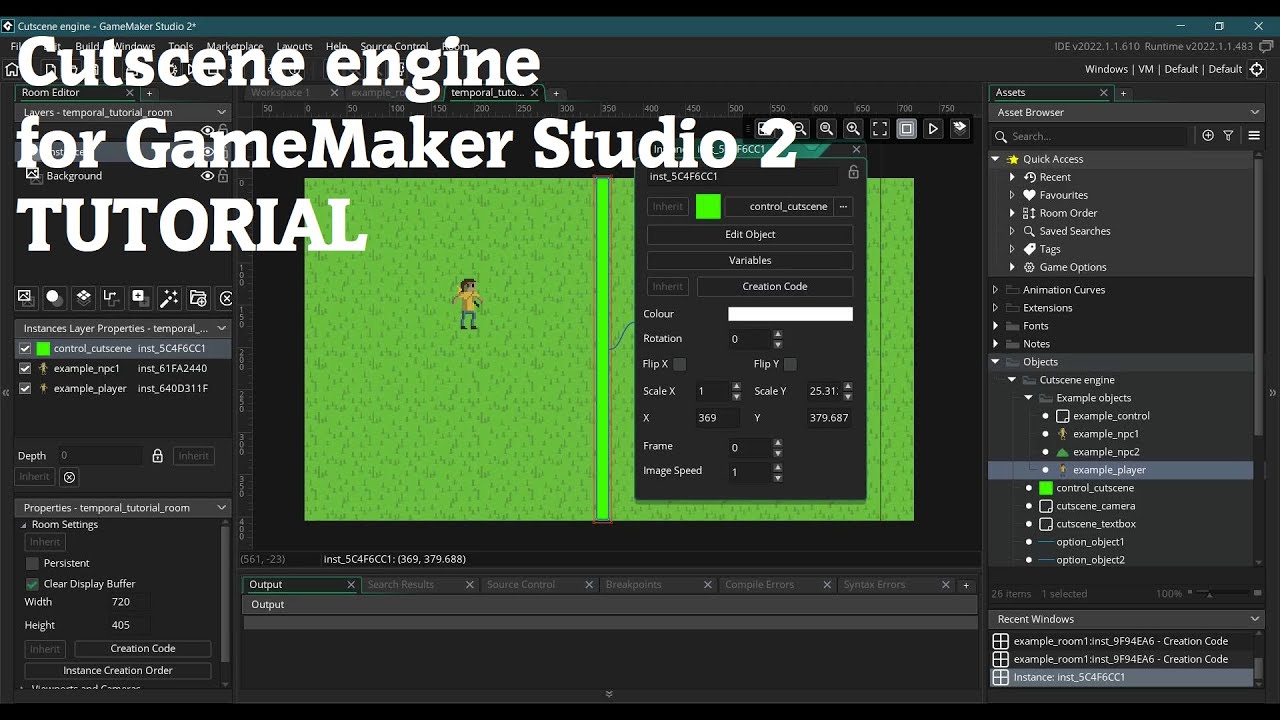Expand the Animation Curves folder
The width and height of the screenshot is (1280, 720).
[x=995, y=290]
